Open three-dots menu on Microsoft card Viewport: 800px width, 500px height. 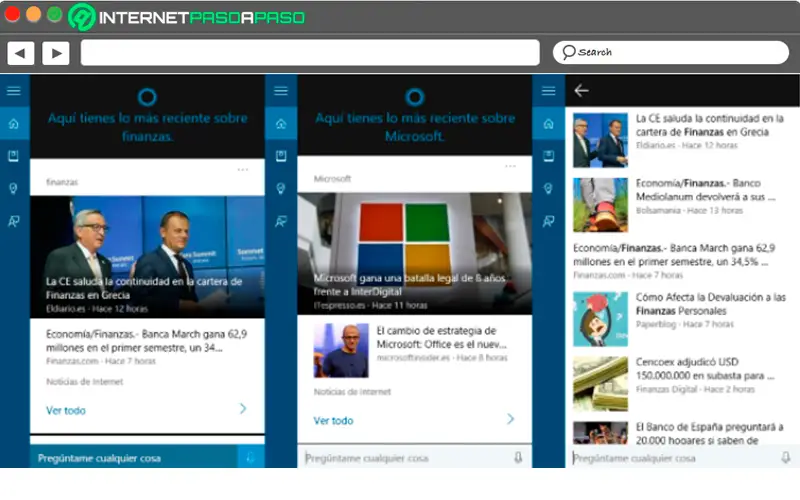(510, 166)
